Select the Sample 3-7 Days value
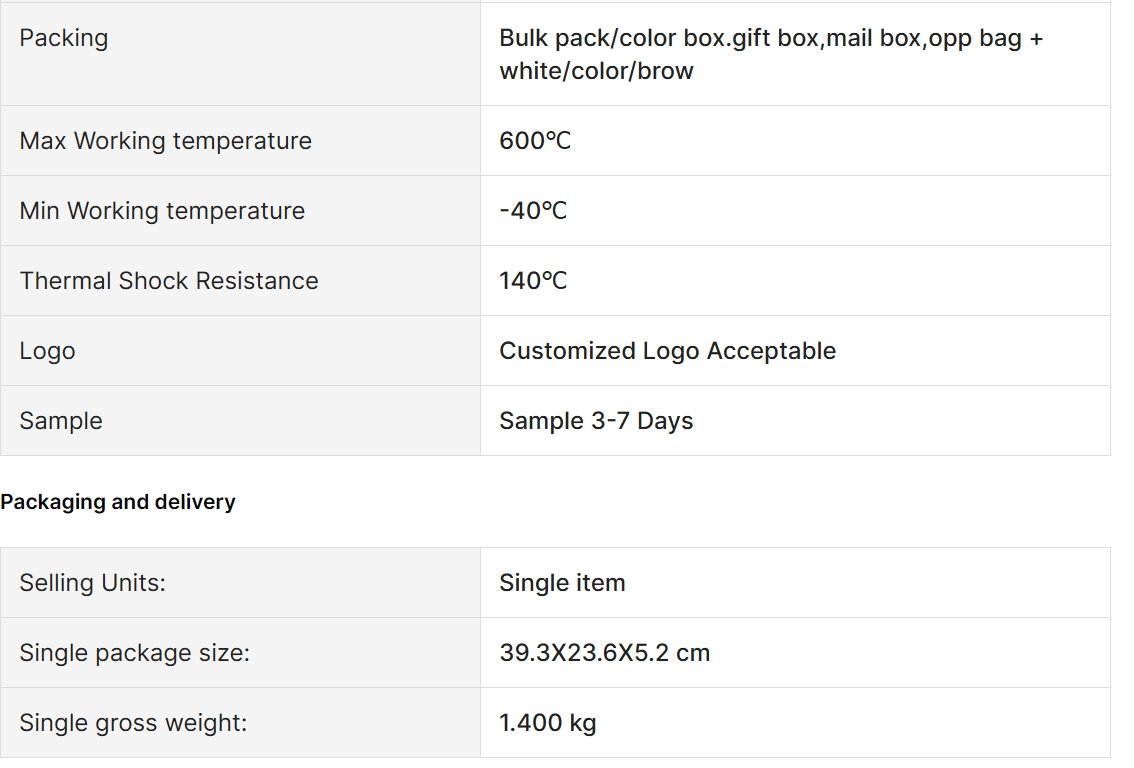Image resolution: width=1134 pixels, height=768 pixels. [596, 421]
